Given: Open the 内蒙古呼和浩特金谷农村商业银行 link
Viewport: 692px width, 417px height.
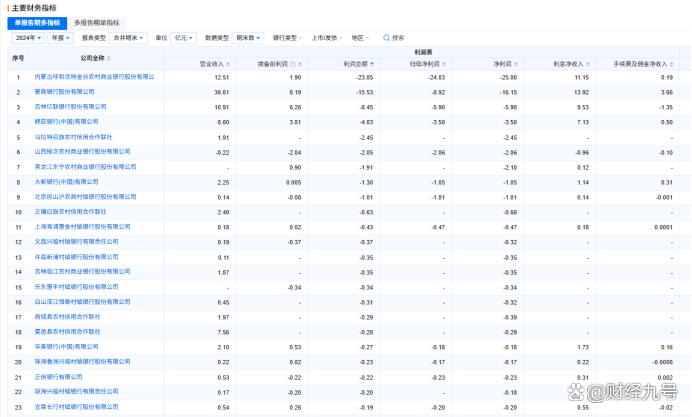Looking at the screenshot, I should 94,77.
